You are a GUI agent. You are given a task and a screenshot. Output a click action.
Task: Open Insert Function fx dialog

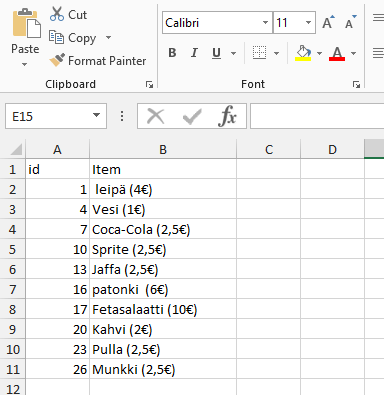click(x=227, y=116)
